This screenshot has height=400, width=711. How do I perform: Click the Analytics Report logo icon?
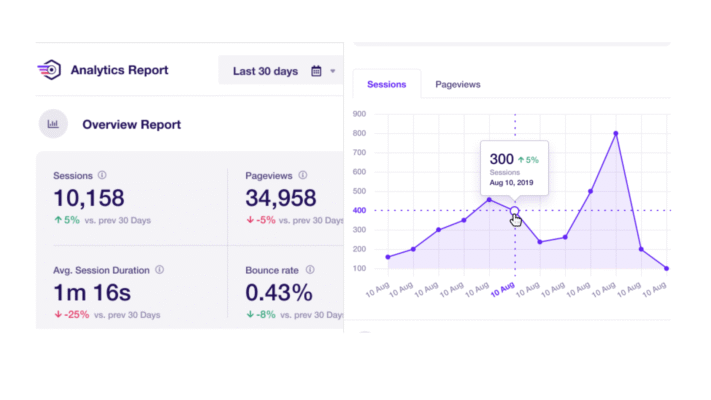click(x=48, y=70)
